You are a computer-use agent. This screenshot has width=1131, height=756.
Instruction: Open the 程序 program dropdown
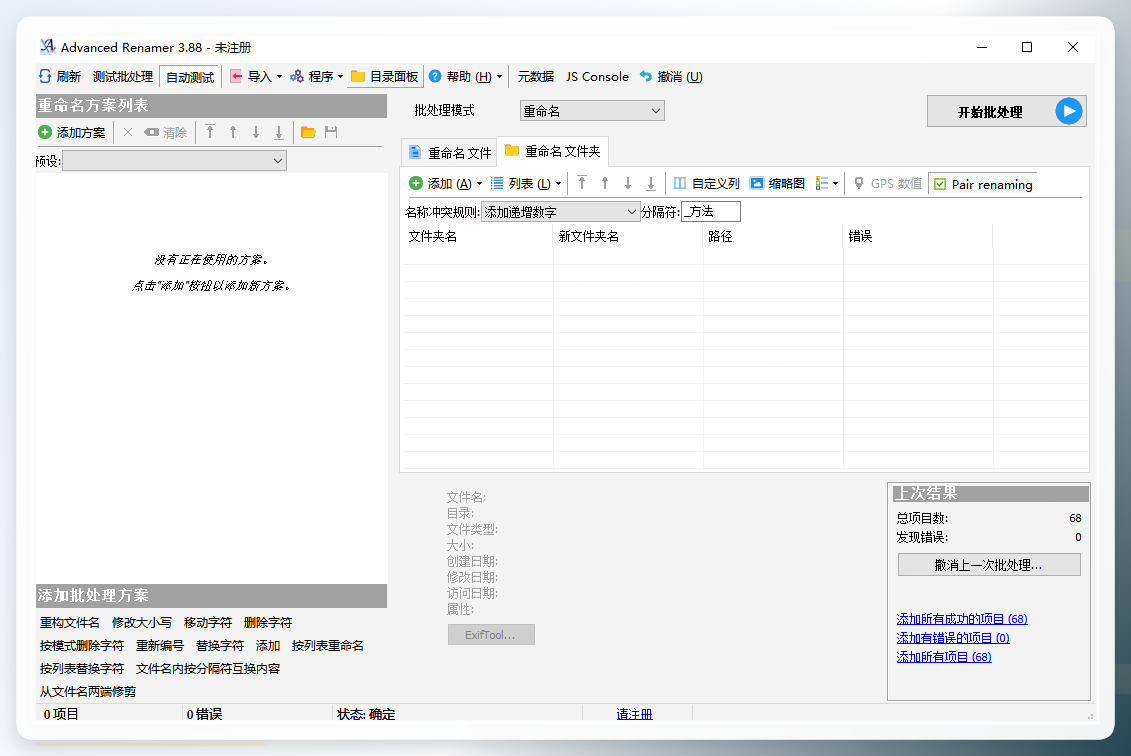coord(316,76)
